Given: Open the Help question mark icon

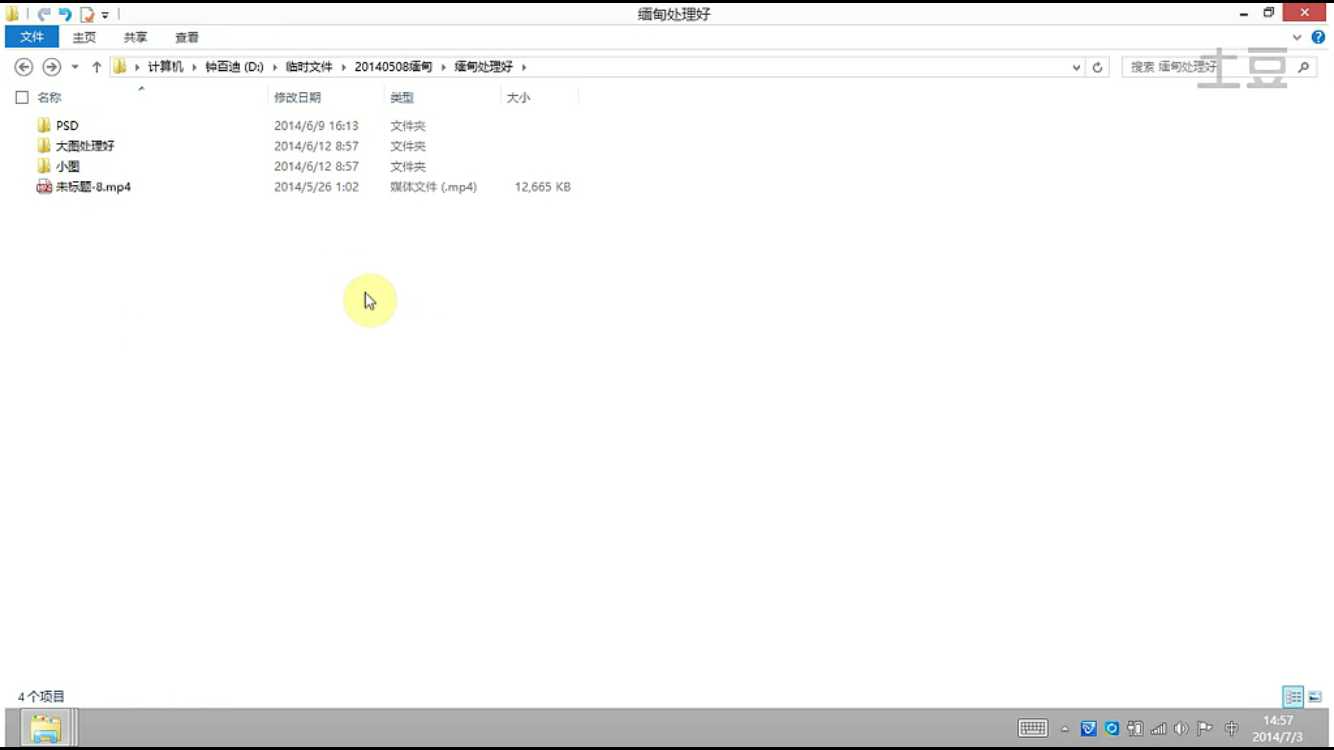Looking at the screenshot, I should [1318, 37].
